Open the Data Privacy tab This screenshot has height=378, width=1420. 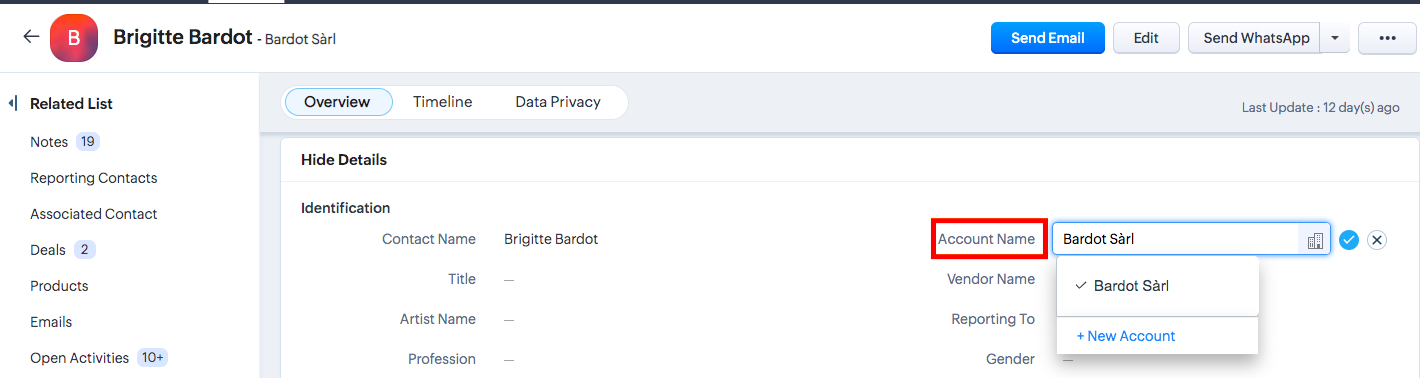(x=558, y=102)
